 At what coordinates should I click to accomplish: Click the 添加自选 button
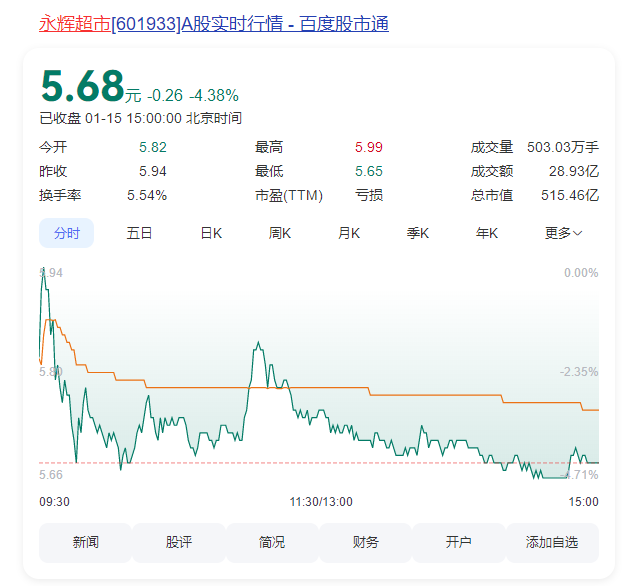click(552, 543)
